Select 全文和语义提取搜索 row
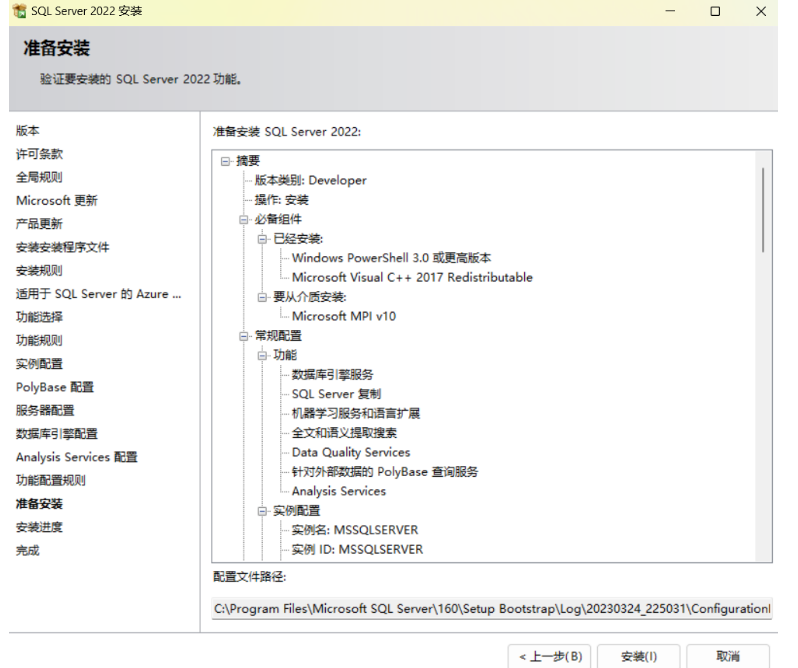The image size is (798, 668). 344,433
